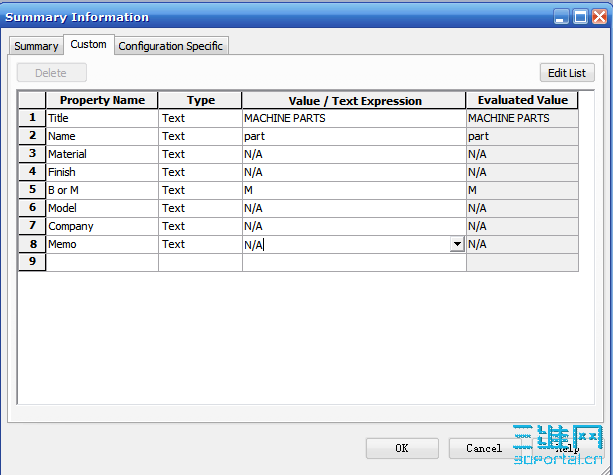Switch to the Summary tab
The image size is (613, 475).
pos(36,46)
